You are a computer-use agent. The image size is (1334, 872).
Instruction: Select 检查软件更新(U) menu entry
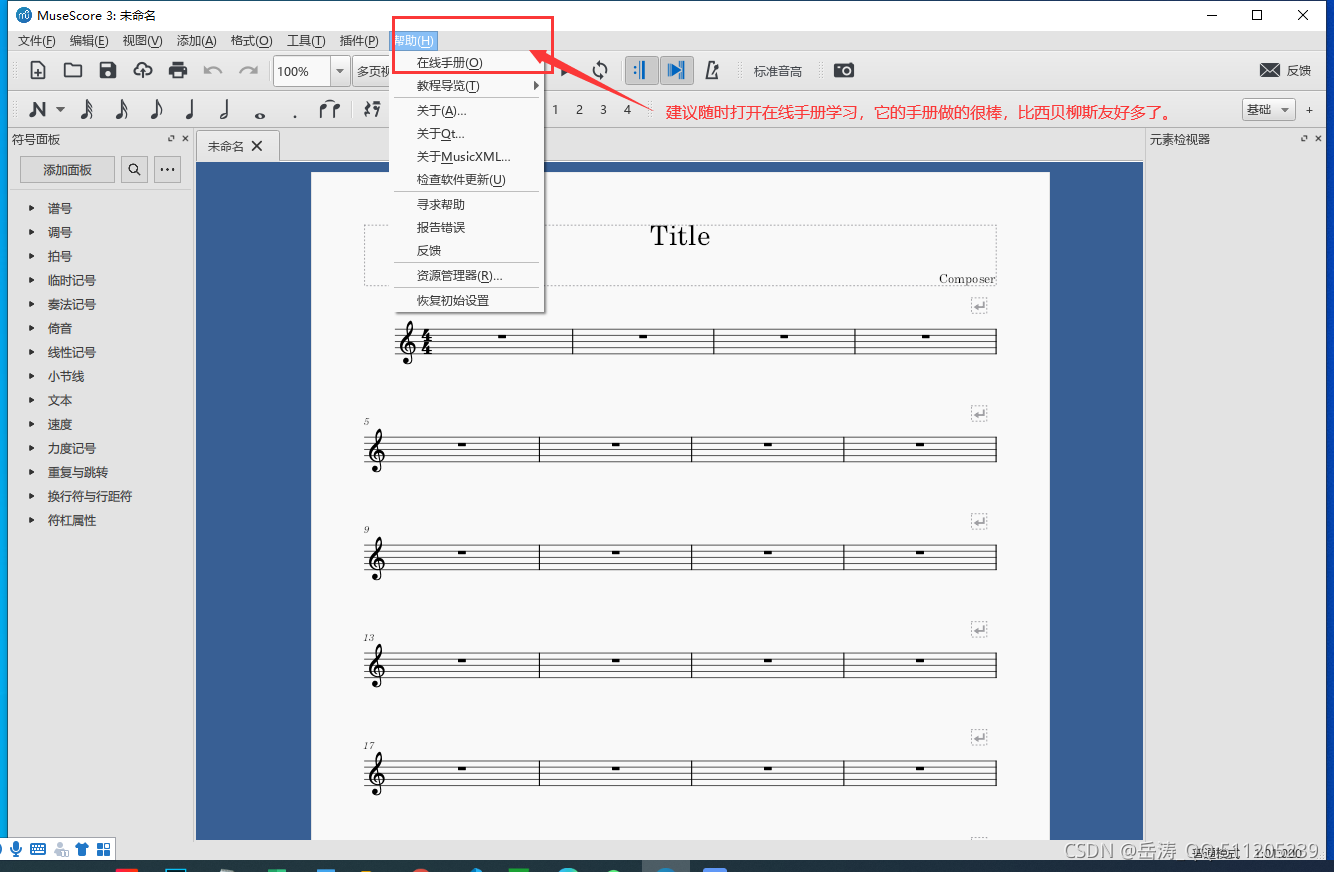(461, 180)
